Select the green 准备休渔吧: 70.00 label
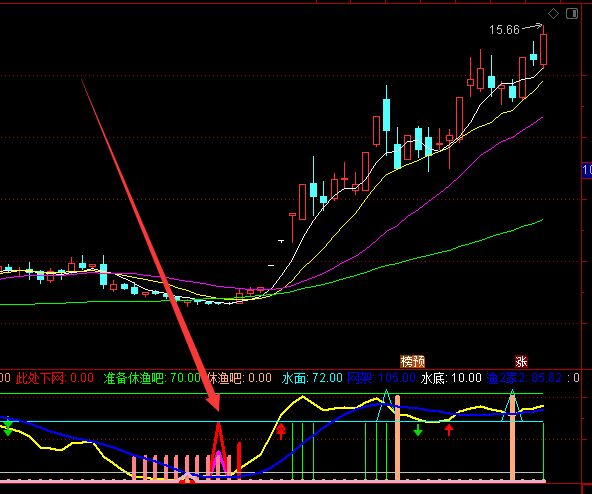Viewport: 592px width, 494px height. [x=152, y=378]
